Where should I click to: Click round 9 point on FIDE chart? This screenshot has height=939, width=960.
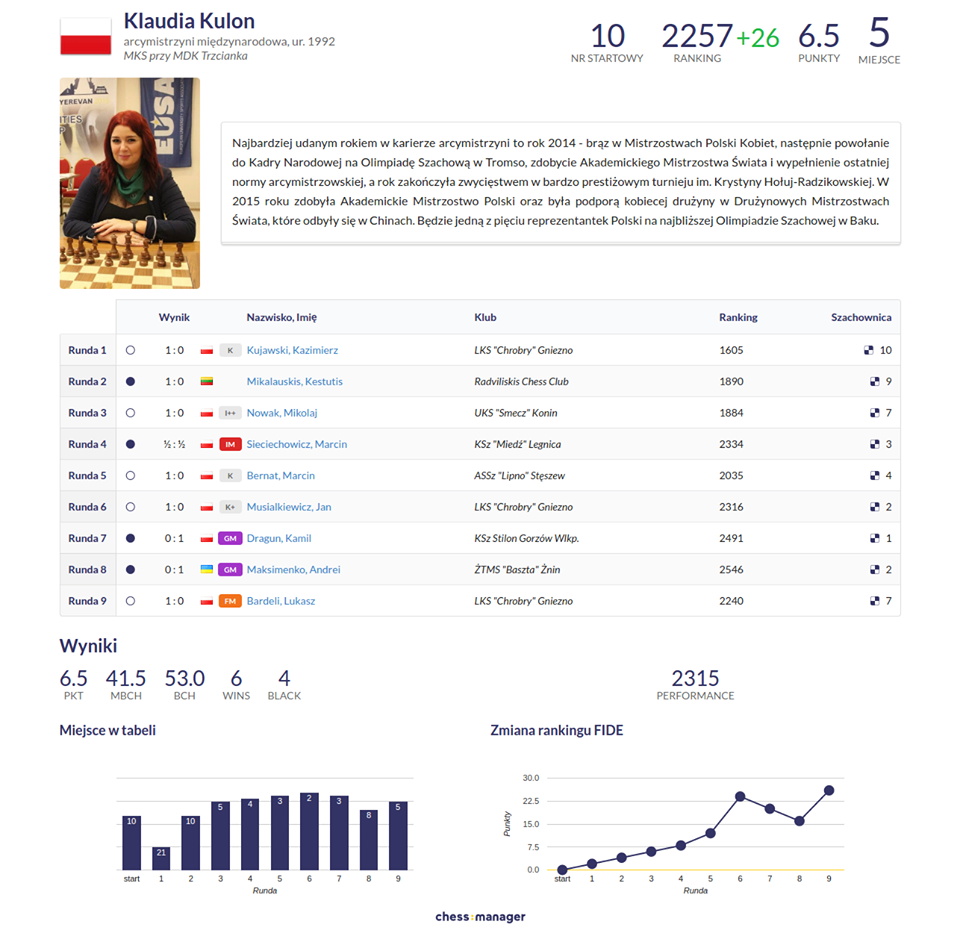coord(829,790)
